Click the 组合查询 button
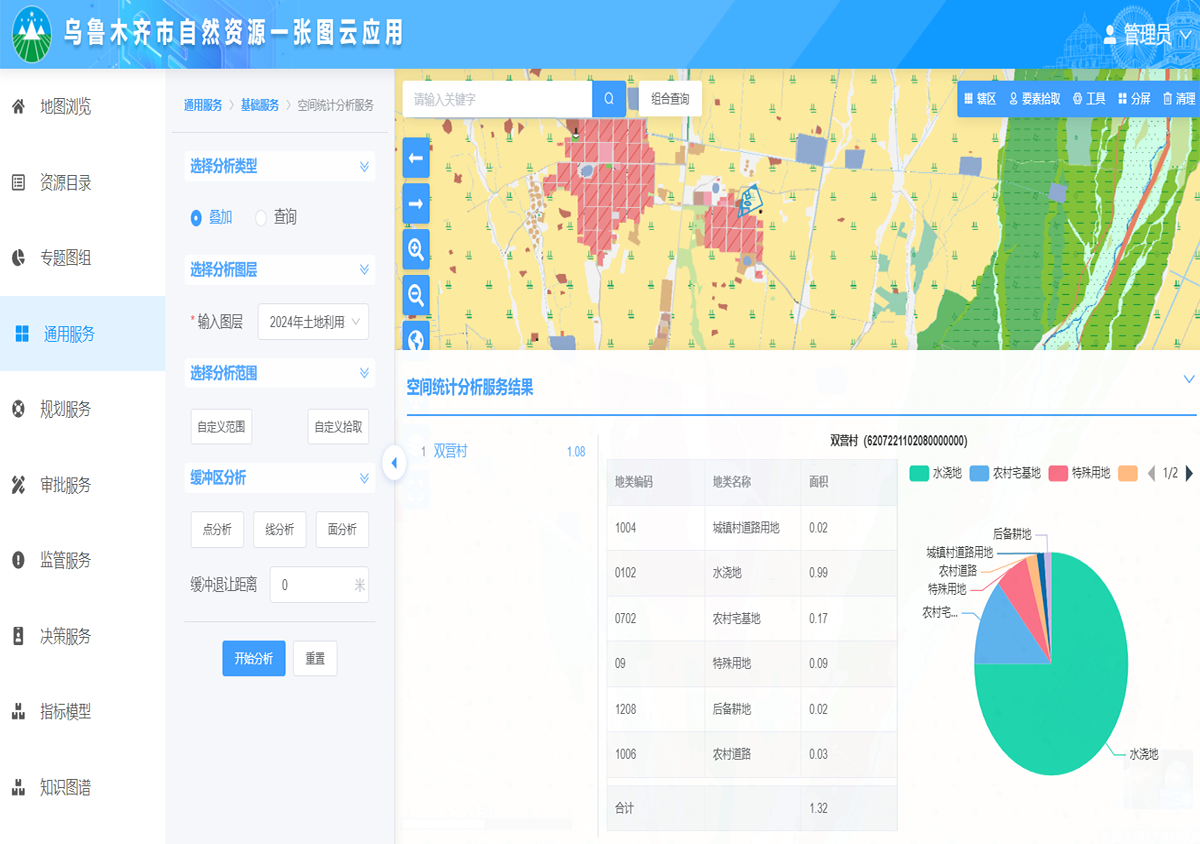This screenshot has height=844, width=1200. (x=670, y=99)
